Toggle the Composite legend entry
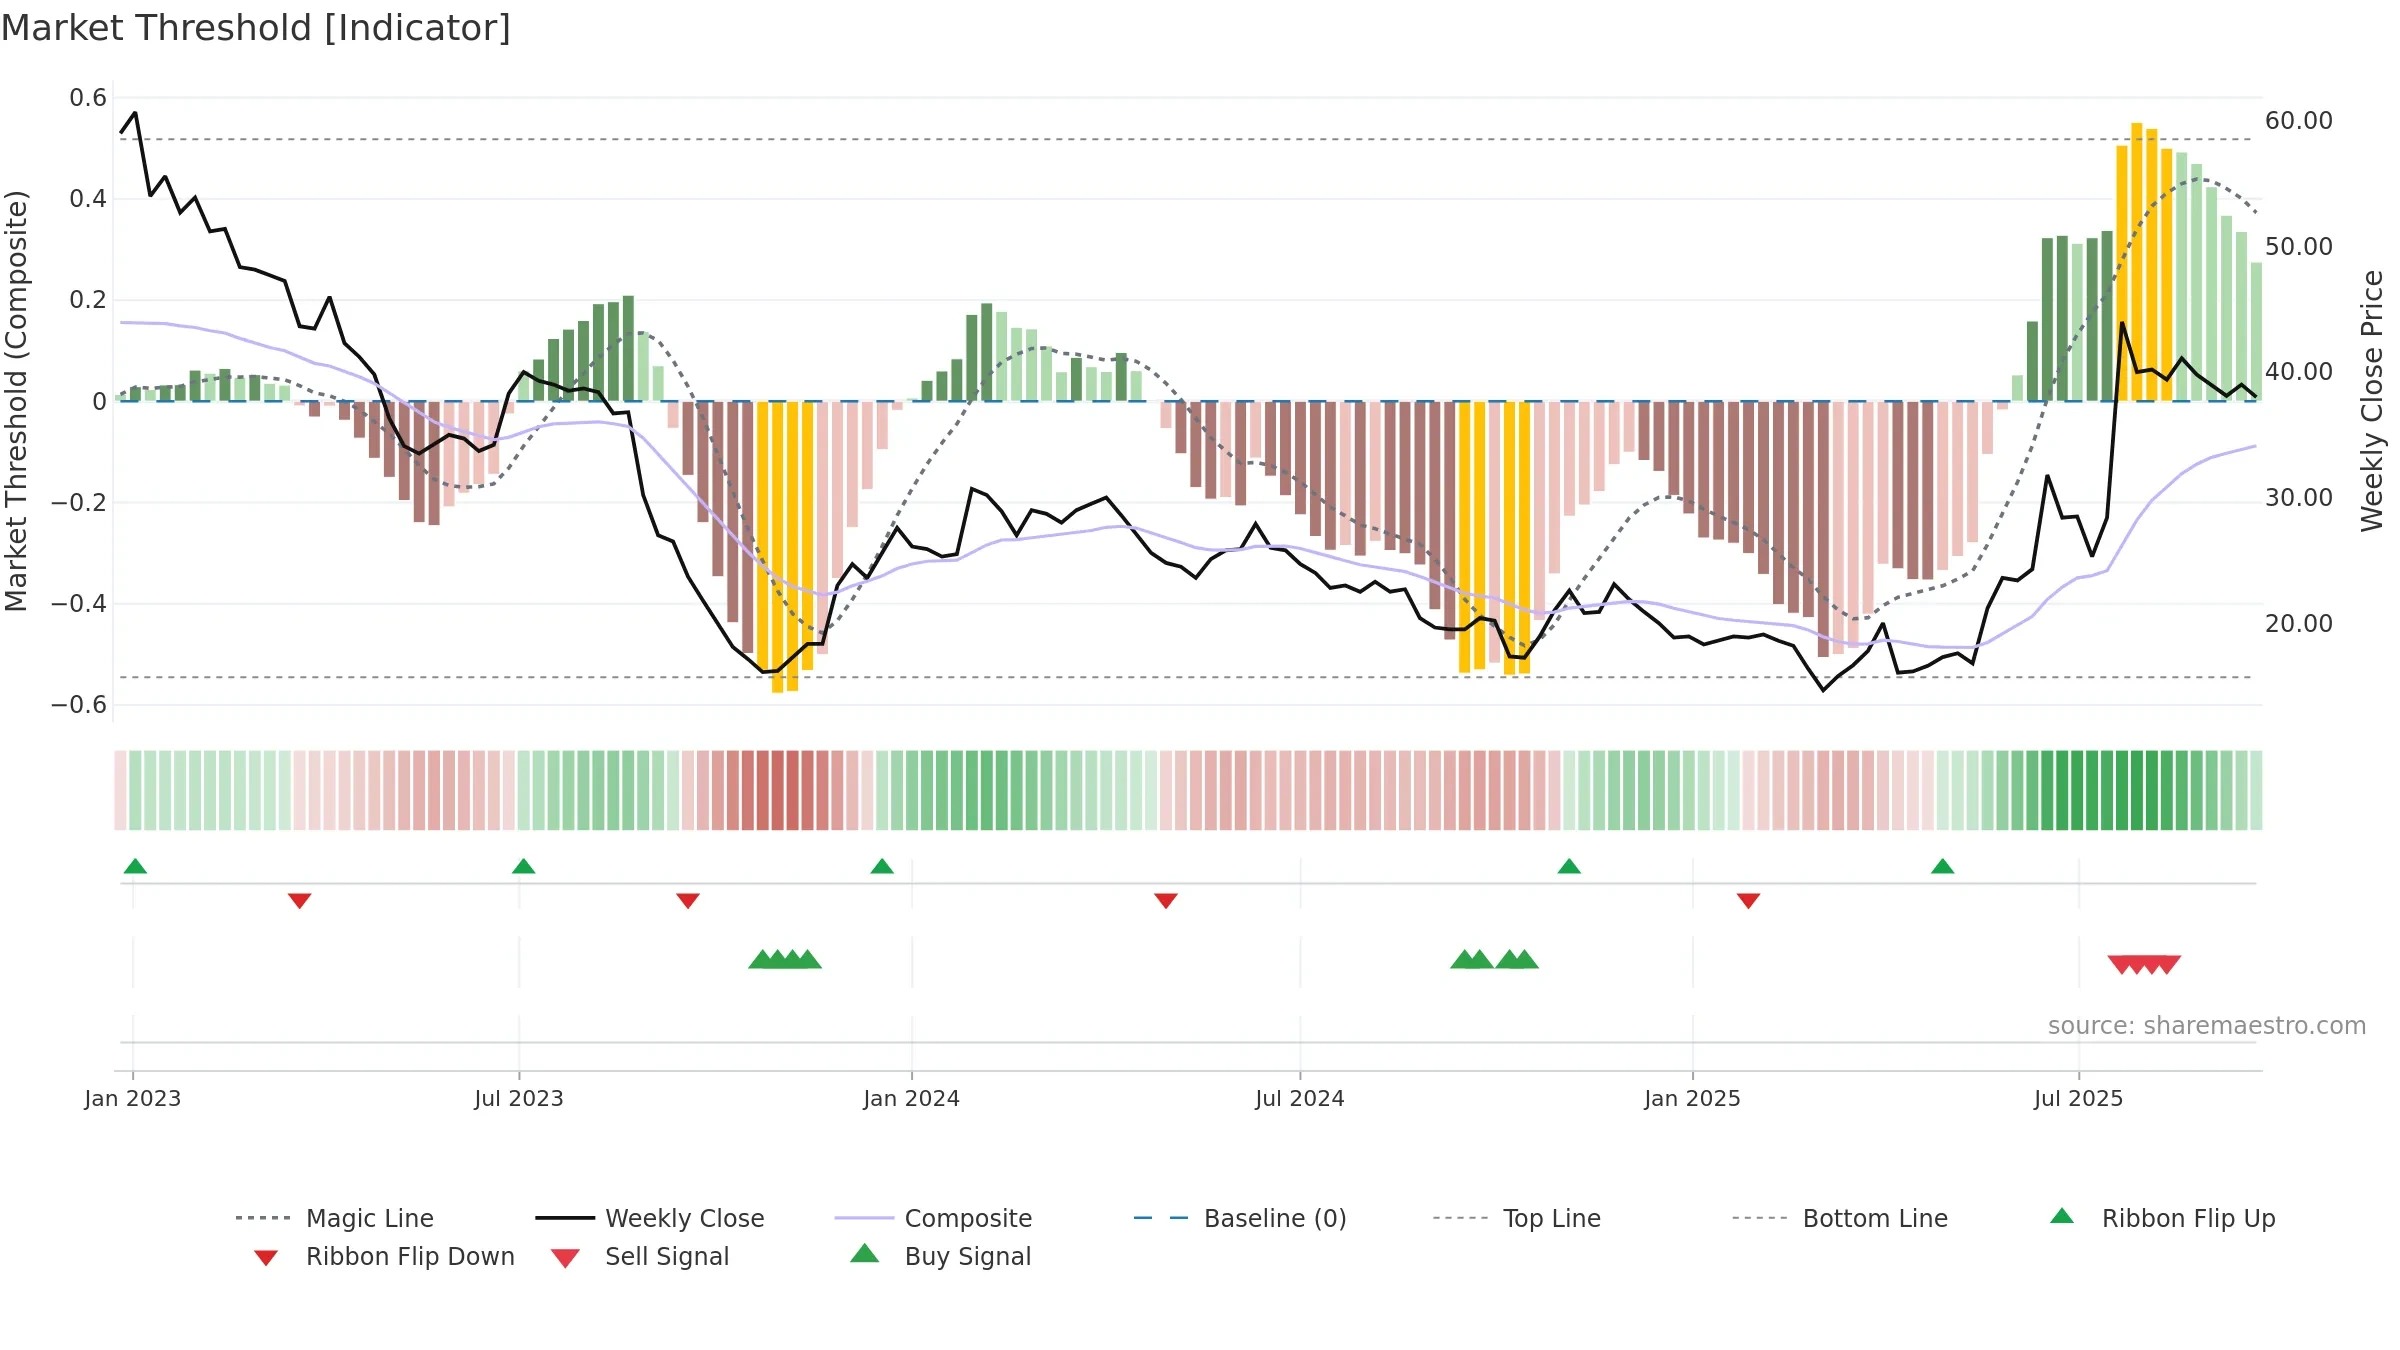2400x1350 pixels. point(933,1218)
